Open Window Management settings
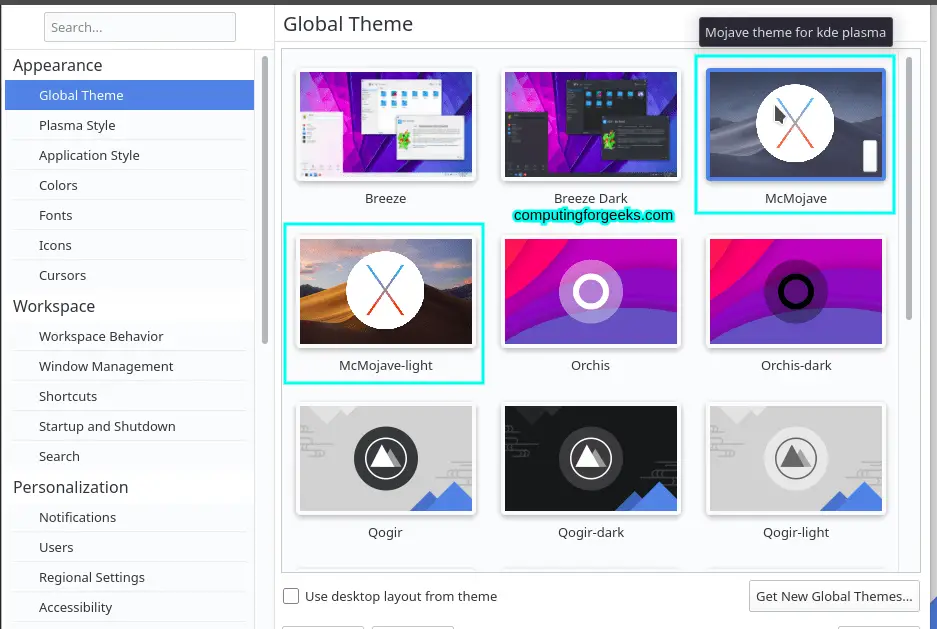 point(129,366)
